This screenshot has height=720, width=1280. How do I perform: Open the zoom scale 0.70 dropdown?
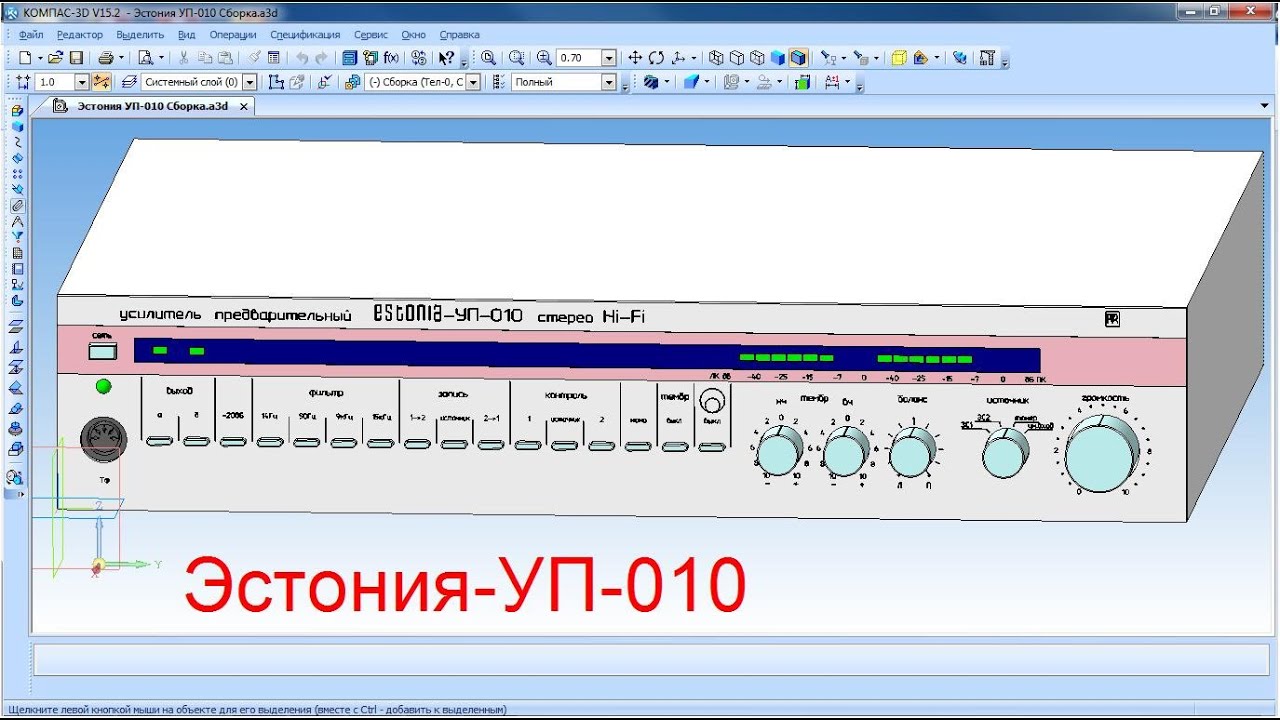point(609,58)
